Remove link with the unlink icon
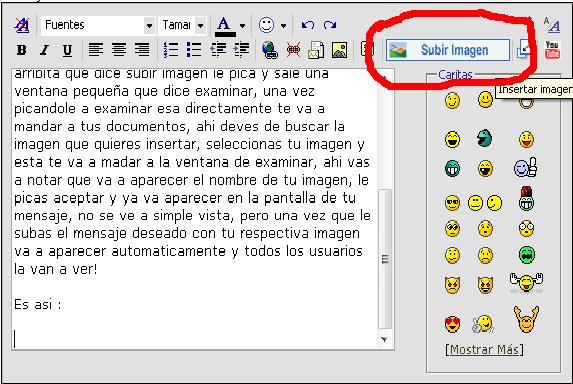This screenshot has height=384, width=573. 293,50
